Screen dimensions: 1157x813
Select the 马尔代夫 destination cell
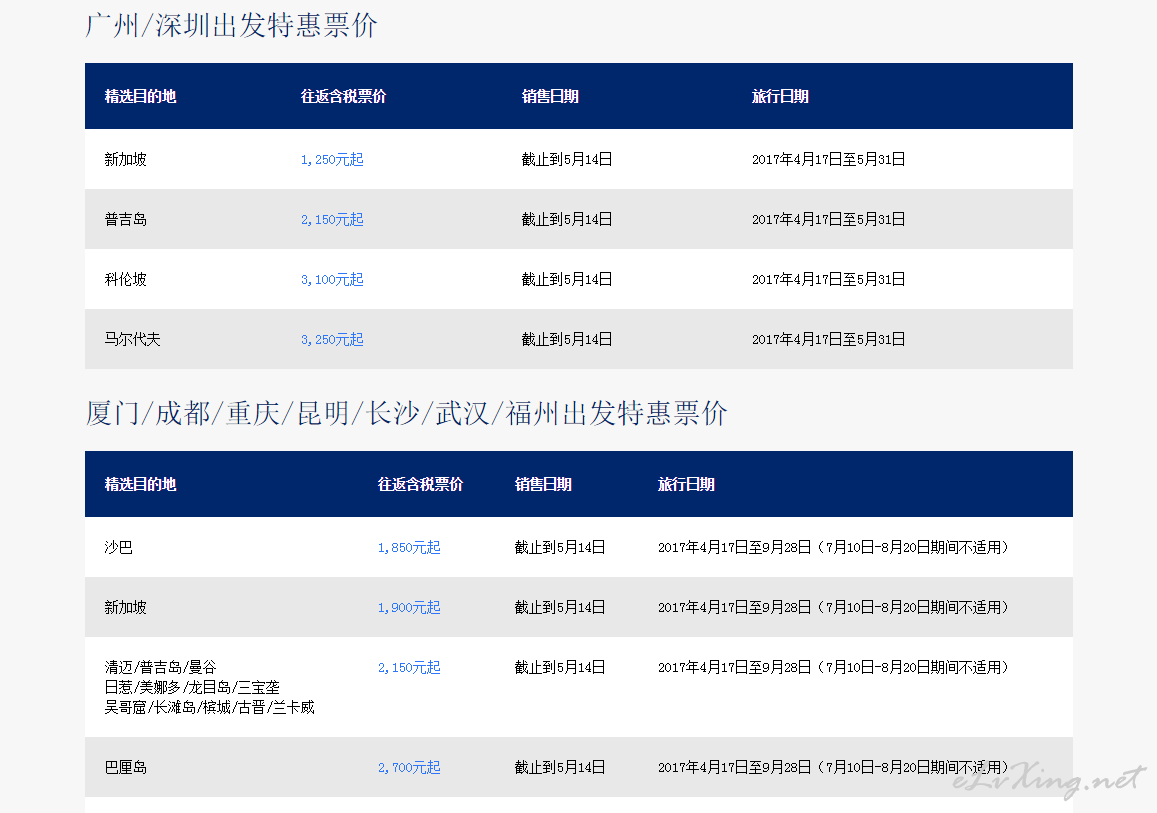133,339
